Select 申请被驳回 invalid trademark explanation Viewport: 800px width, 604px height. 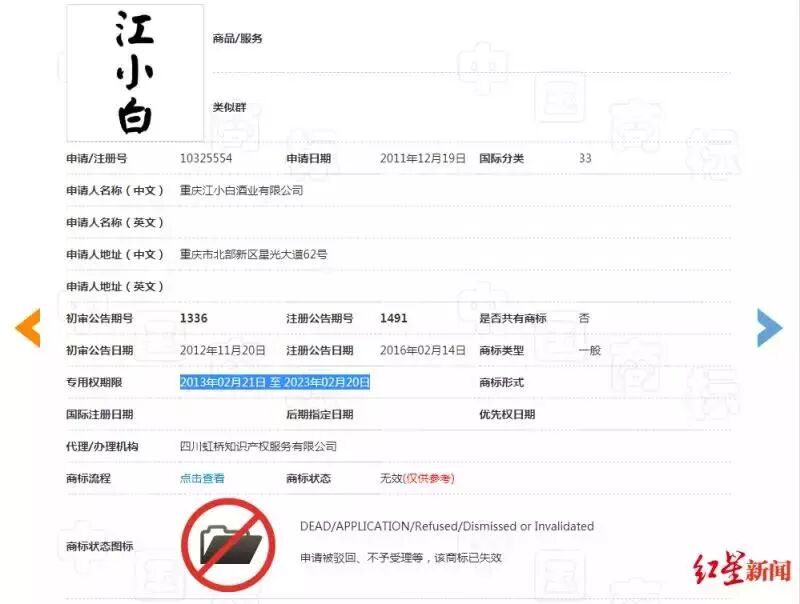click(401, 558)
